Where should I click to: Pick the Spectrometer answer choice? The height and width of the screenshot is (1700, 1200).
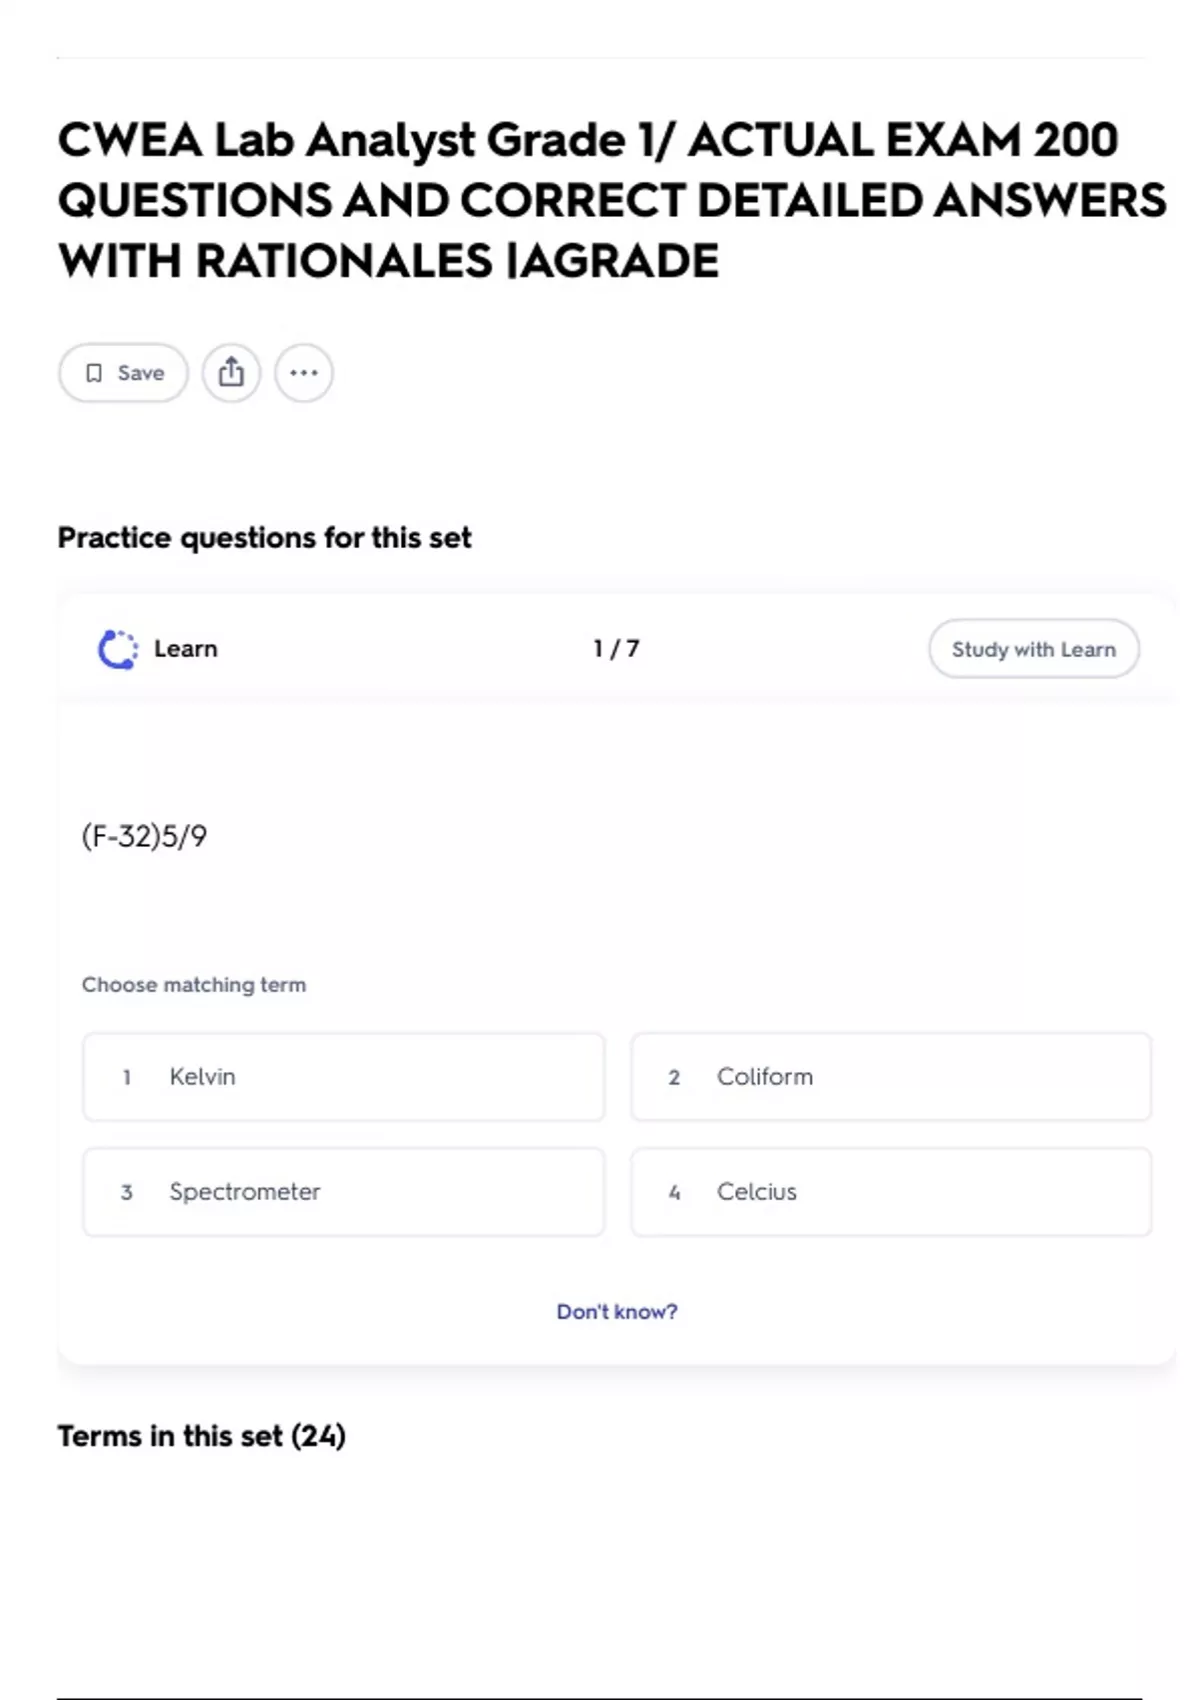pyautogui.click(x=343, y=1192)
